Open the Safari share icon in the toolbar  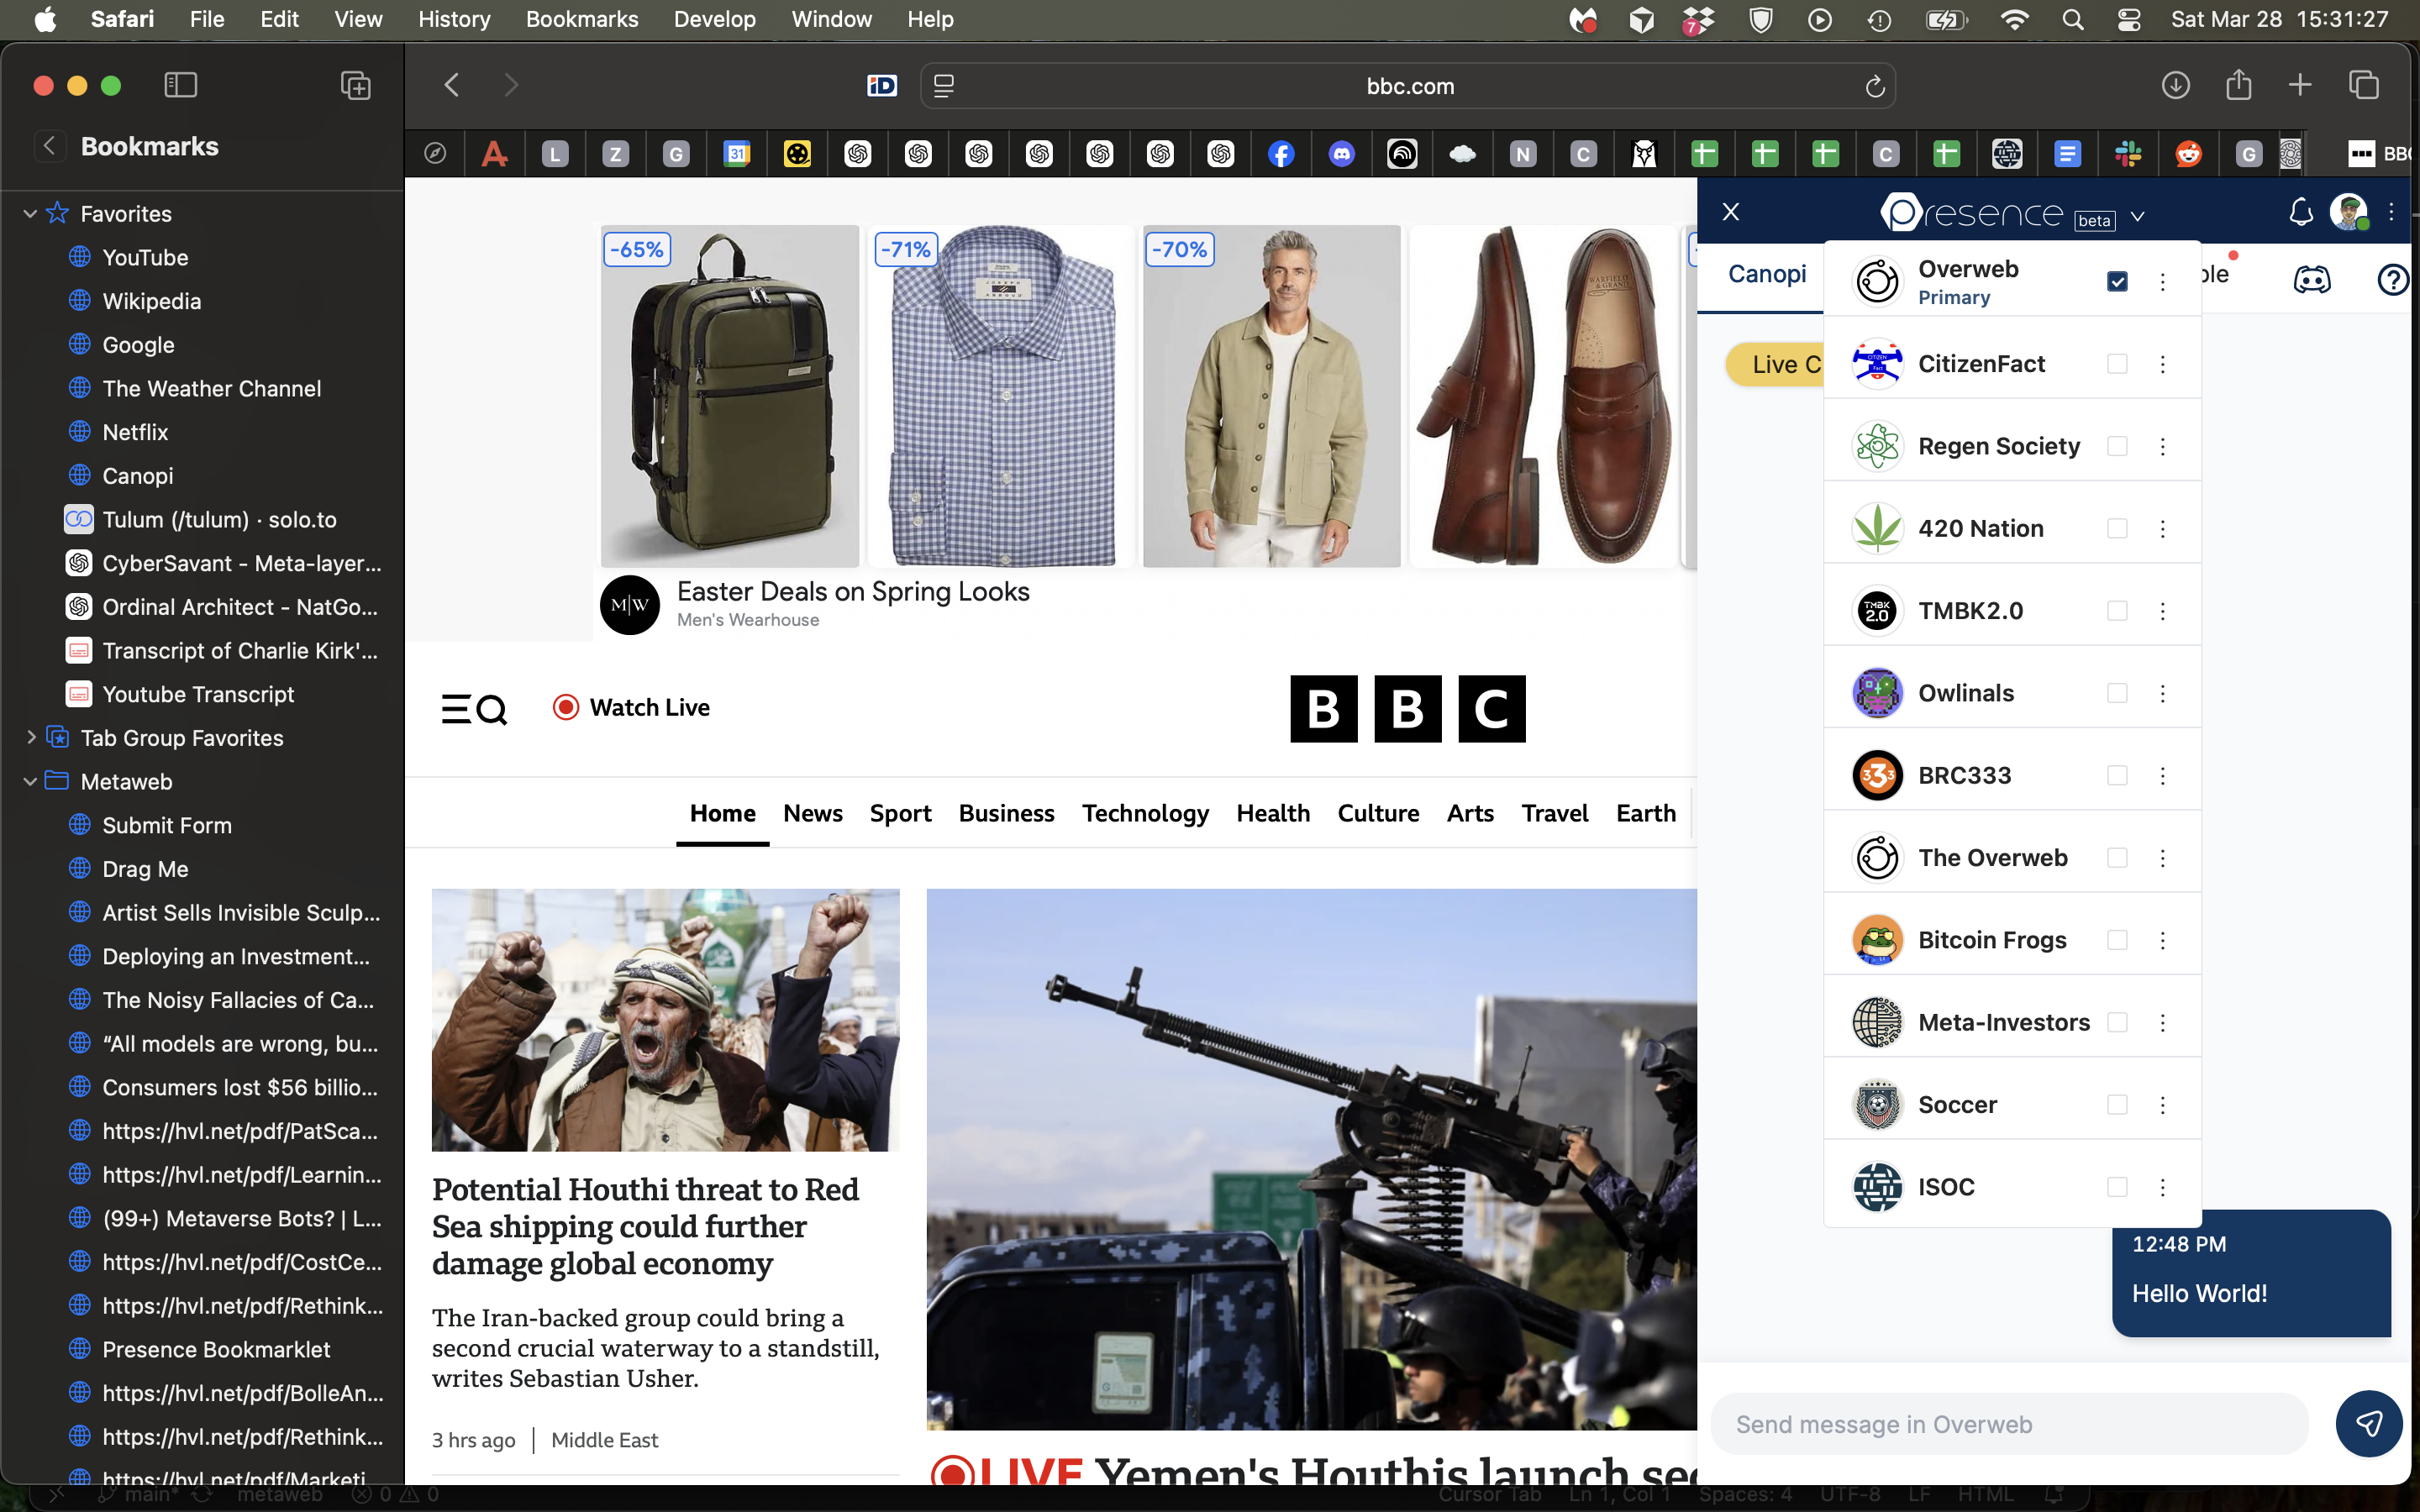pos(2237,85)
